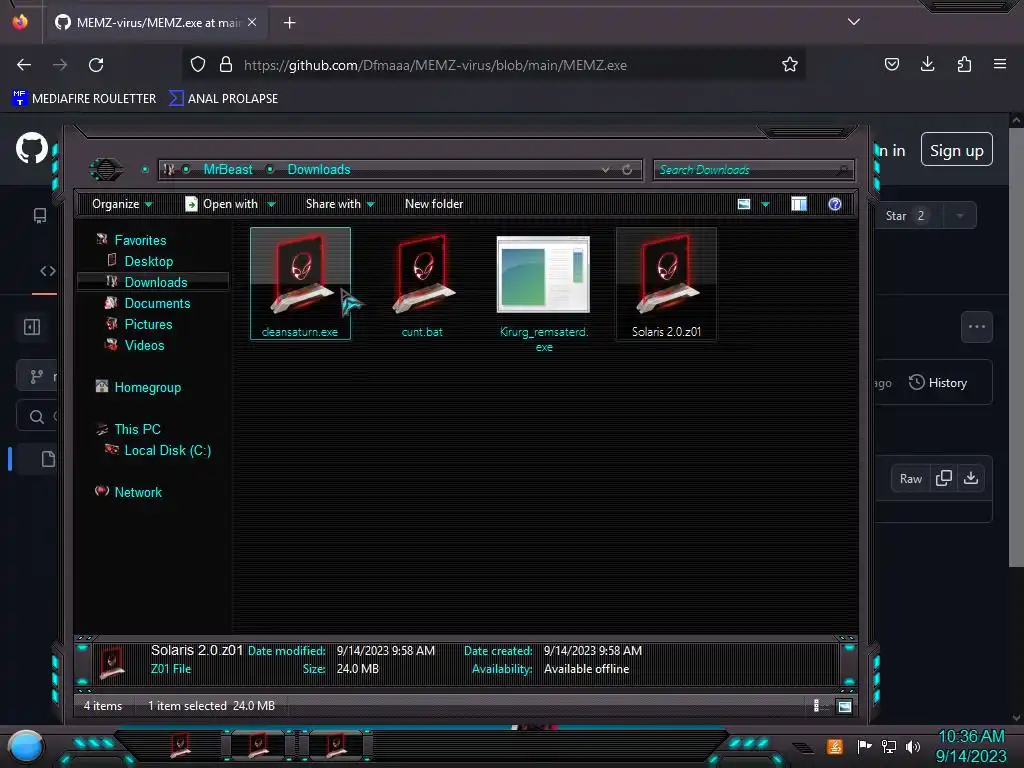Click the tracking protection shield icon

pos(198,65)
